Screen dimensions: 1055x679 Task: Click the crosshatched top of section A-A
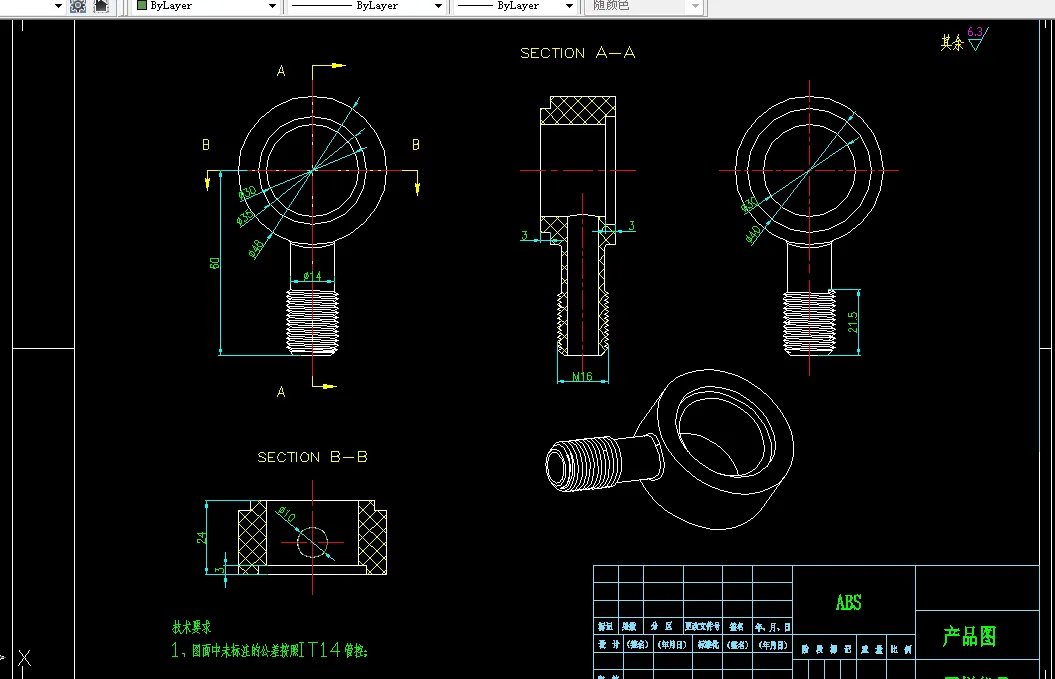(578, 110)
